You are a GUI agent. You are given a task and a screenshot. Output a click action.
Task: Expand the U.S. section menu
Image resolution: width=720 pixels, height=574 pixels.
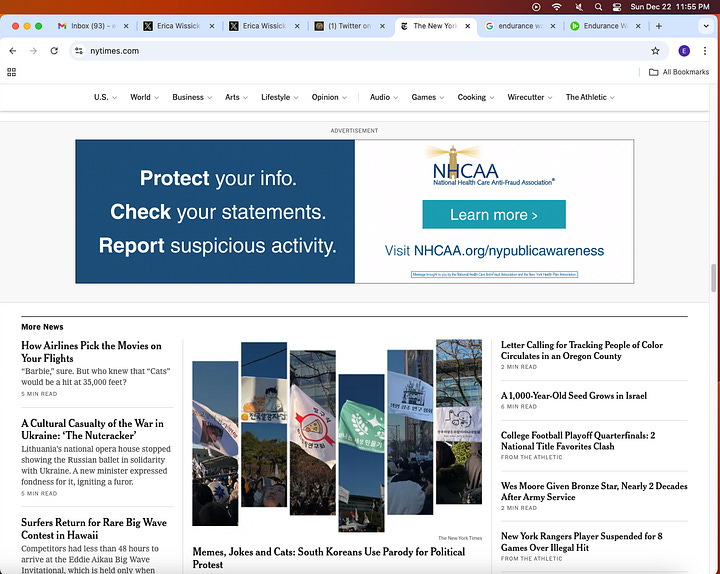[105, 97]
